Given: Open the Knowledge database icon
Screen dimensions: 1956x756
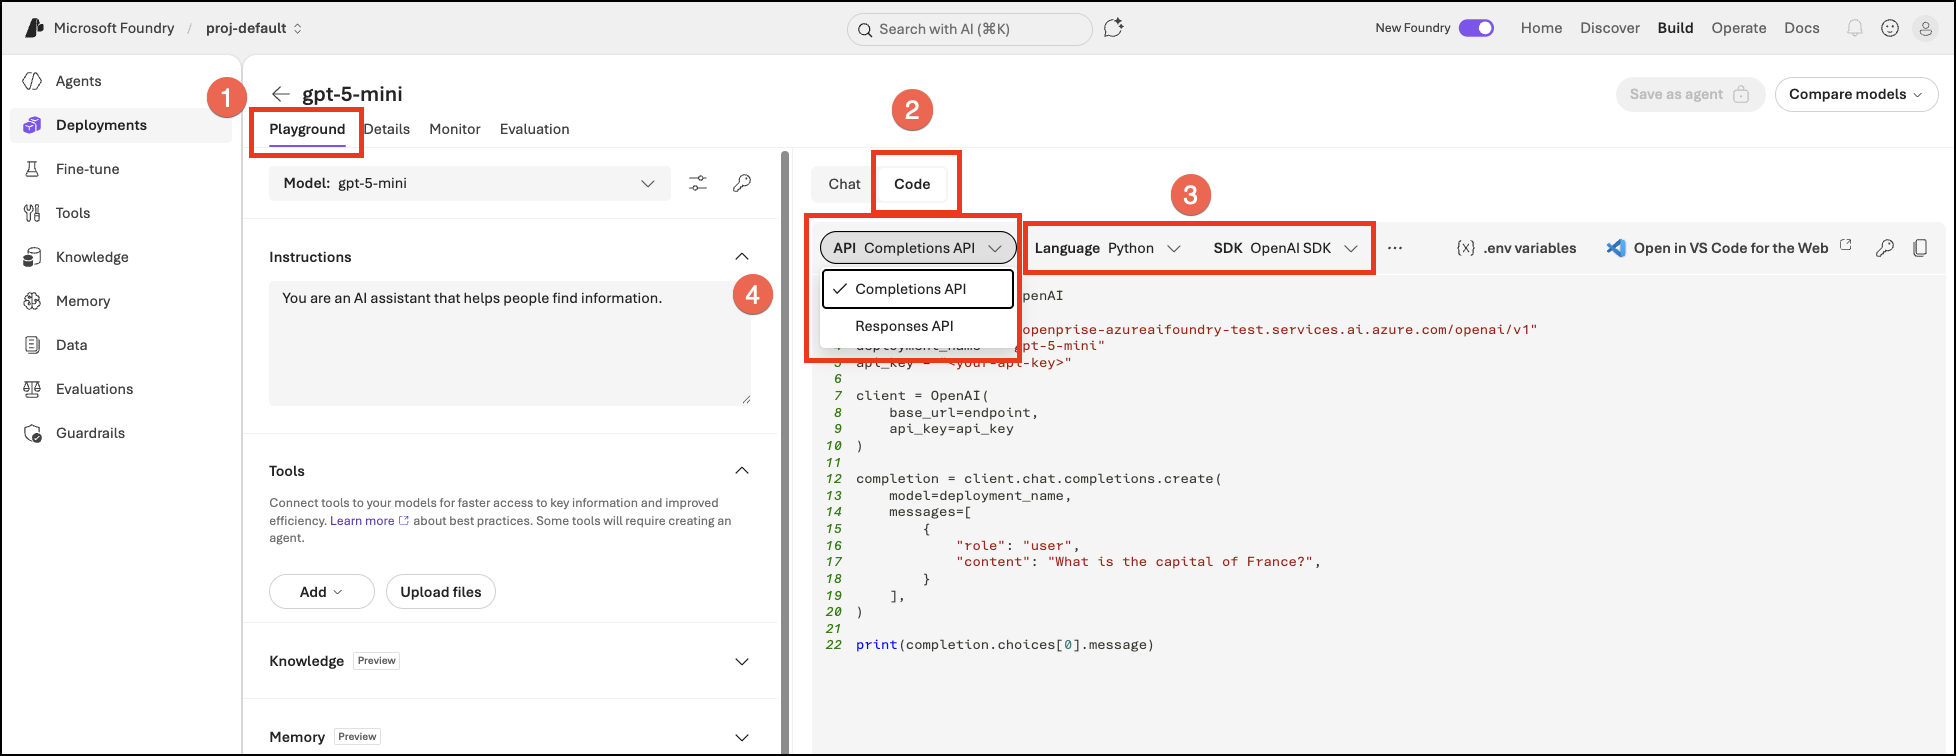Looking at the screenshot, I should click(x=33, y=257).
